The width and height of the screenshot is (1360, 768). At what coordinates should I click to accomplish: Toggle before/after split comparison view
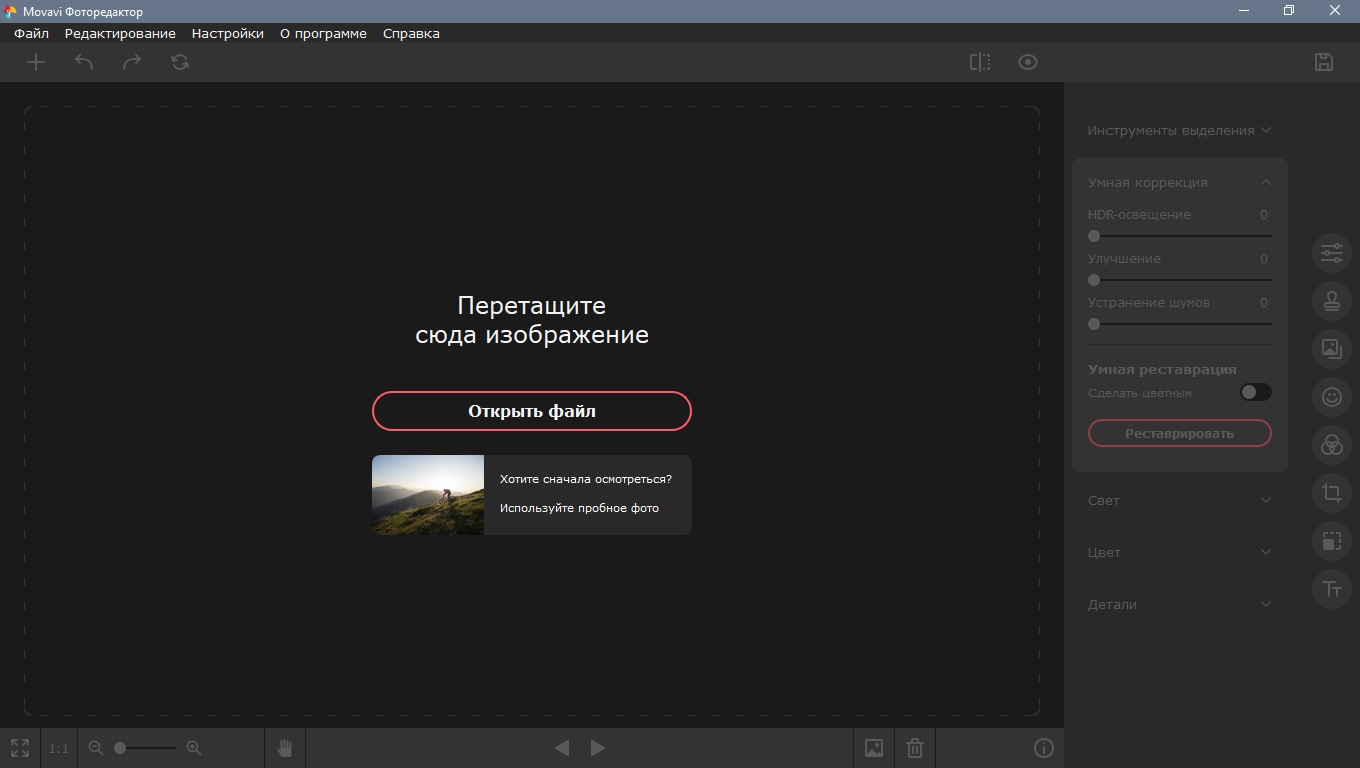pos(980,62)
